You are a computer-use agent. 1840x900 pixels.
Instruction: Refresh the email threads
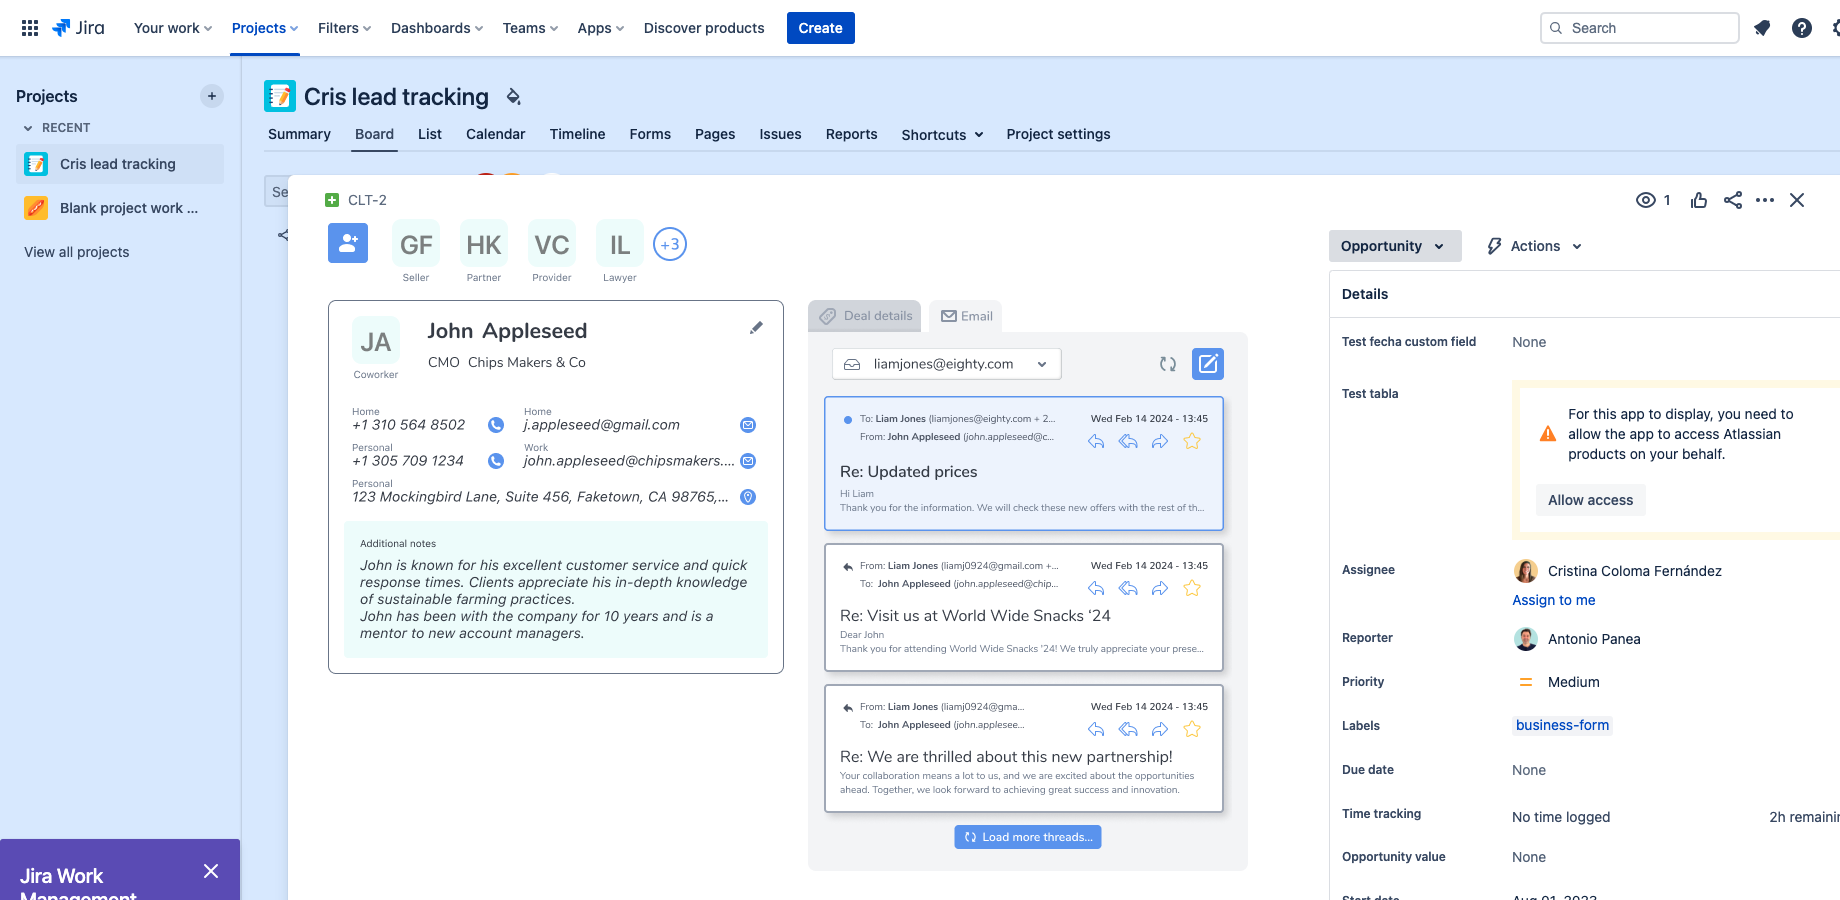1168,364
